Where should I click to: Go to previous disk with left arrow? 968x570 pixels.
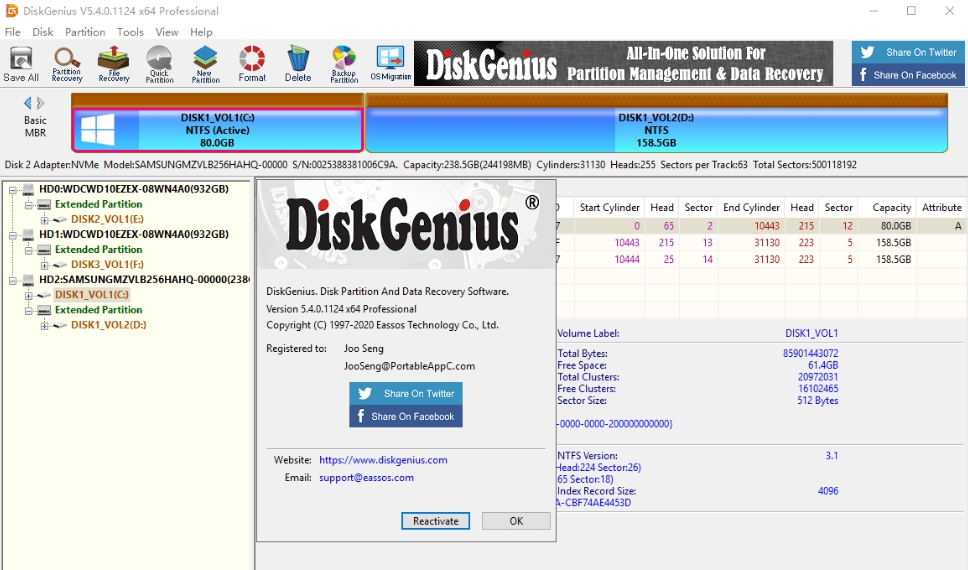27,103
